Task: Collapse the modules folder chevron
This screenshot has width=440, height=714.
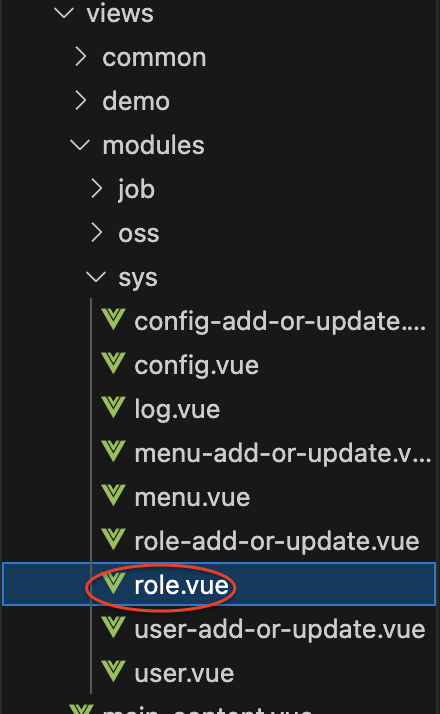Action: point(80,145)
